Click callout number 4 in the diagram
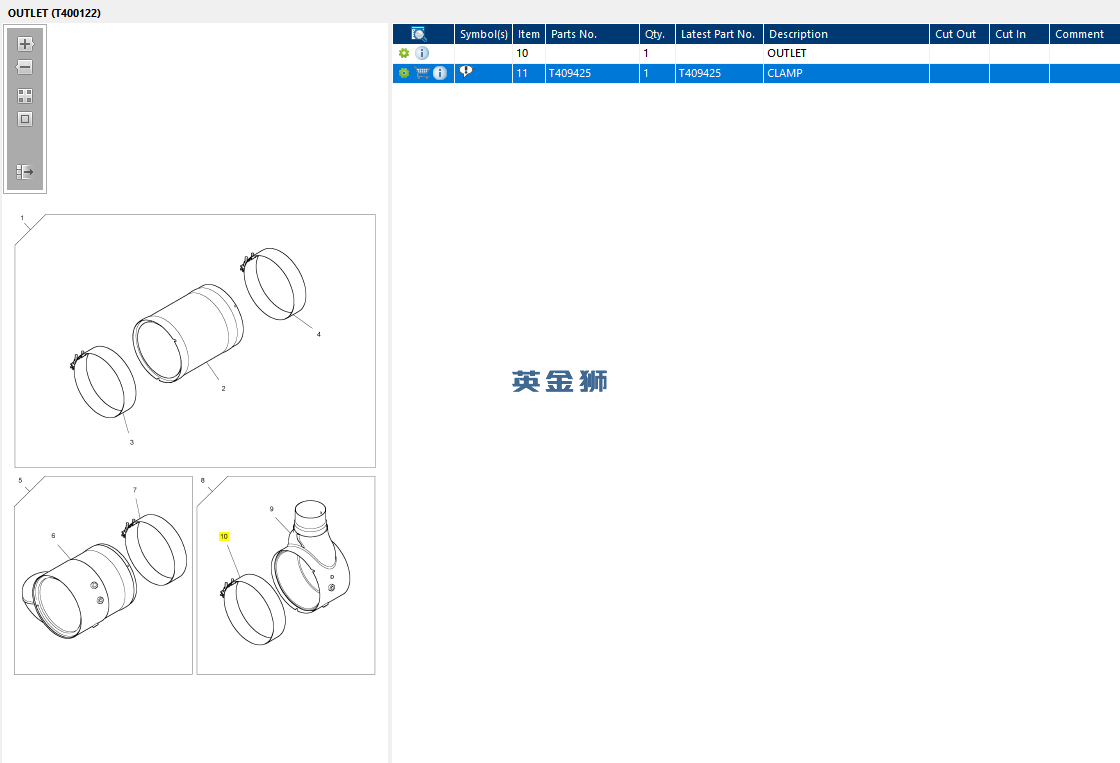Screen dimensions: 1120x763 (x=319, y=334)
